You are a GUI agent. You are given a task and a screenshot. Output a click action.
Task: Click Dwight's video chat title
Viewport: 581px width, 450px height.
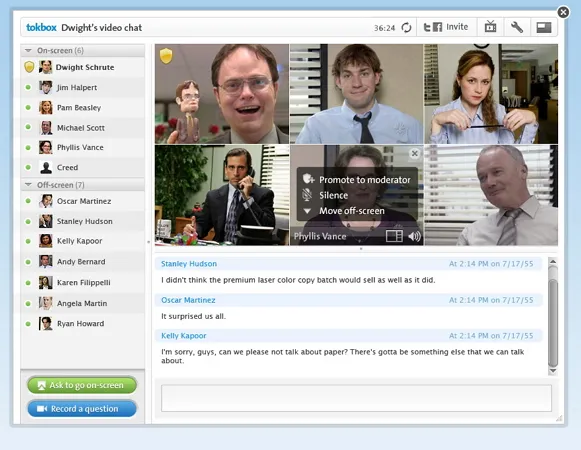[102, 28]
